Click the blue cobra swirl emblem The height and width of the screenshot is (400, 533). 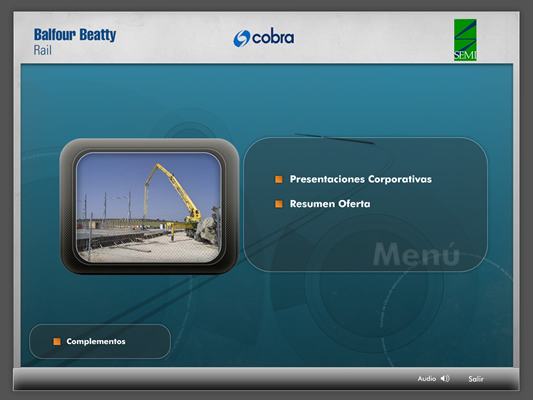241,38
